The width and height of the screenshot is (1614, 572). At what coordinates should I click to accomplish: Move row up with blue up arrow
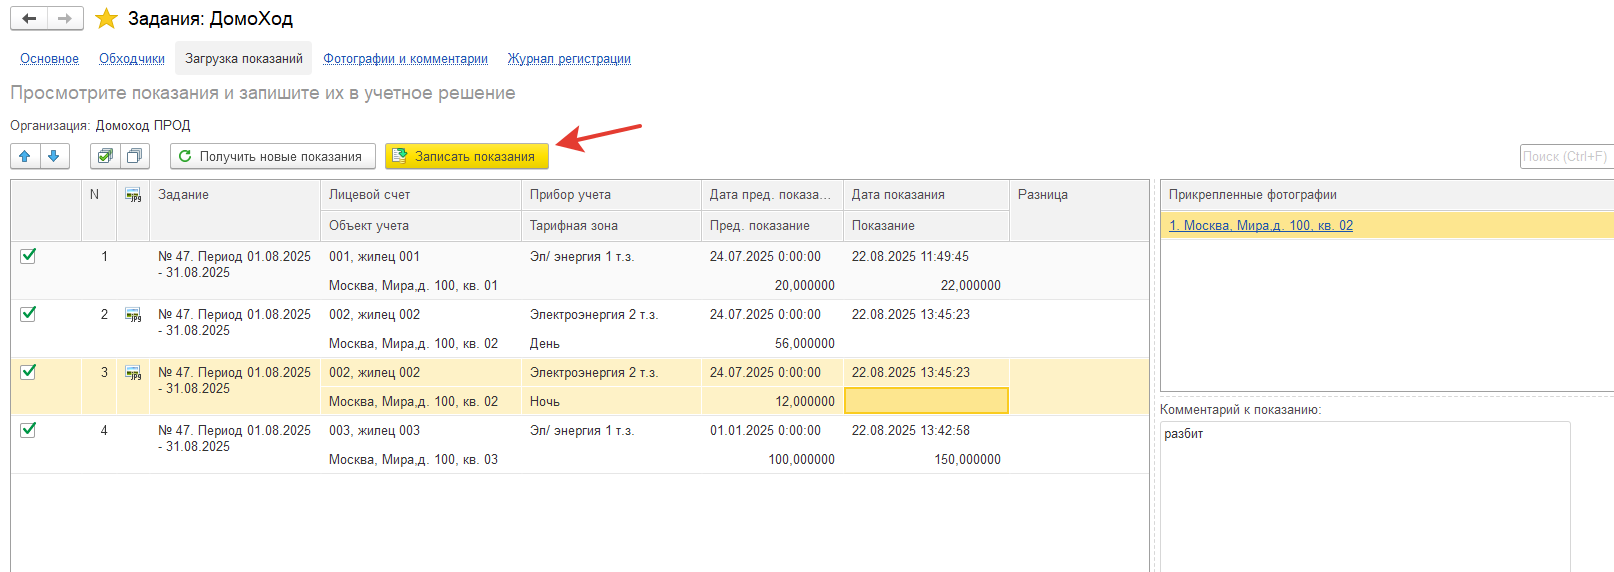point(25,156)
